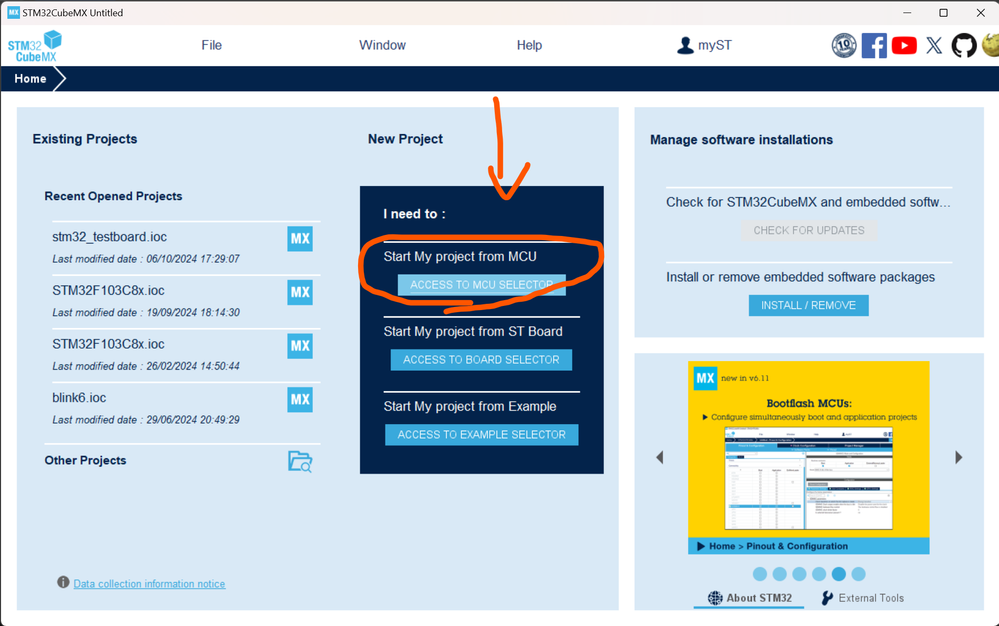The image size is (999, 626).
Task: Select the third carousel dot indicator
Action: tap(799, 574)
